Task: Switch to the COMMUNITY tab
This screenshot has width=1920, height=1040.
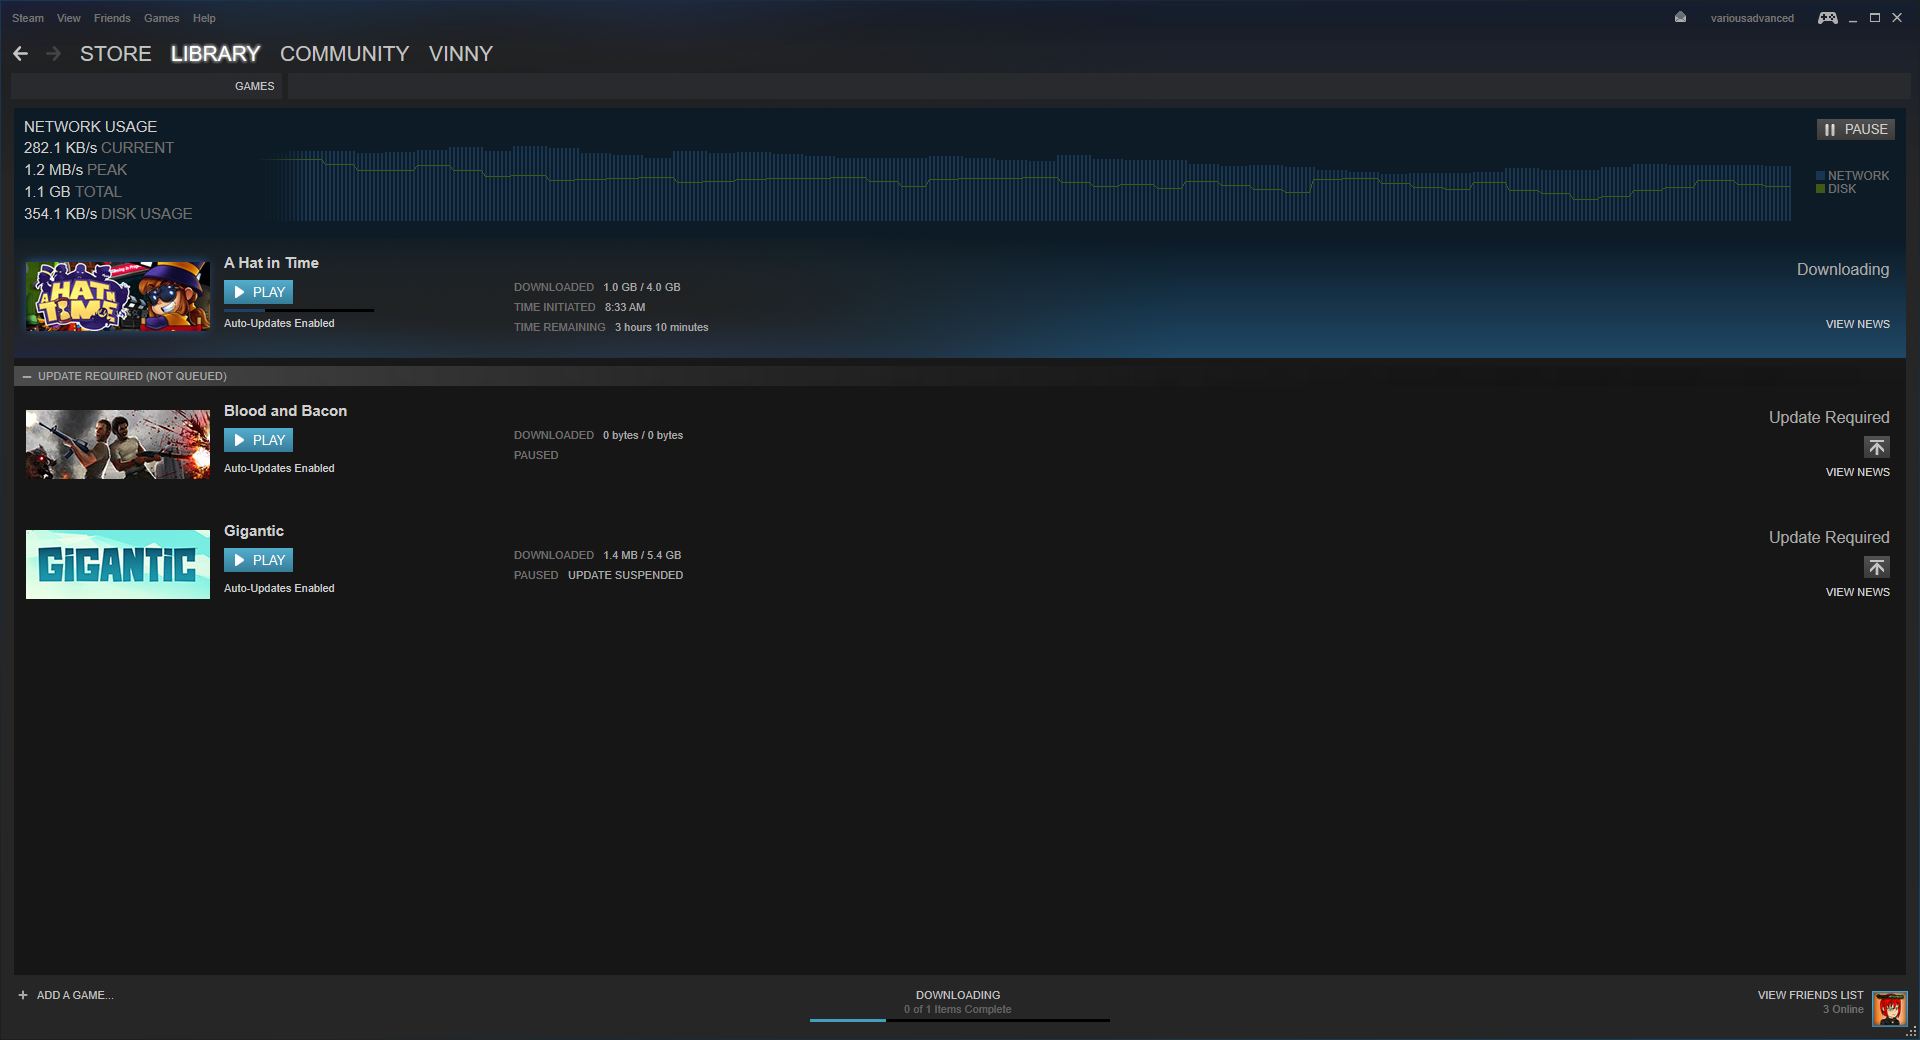Action: (345, 54)
